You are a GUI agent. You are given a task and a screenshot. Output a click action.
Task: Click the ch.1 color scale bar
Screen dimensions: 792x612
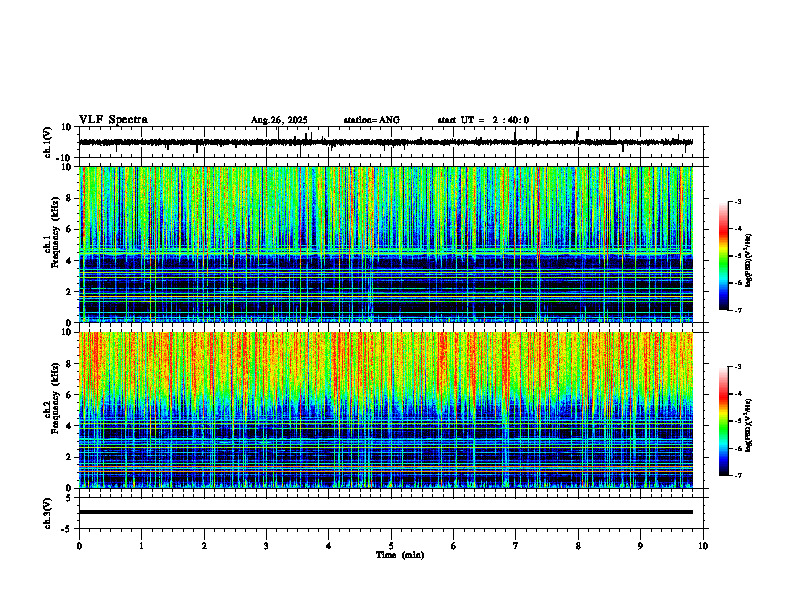[x=724, y=256]
